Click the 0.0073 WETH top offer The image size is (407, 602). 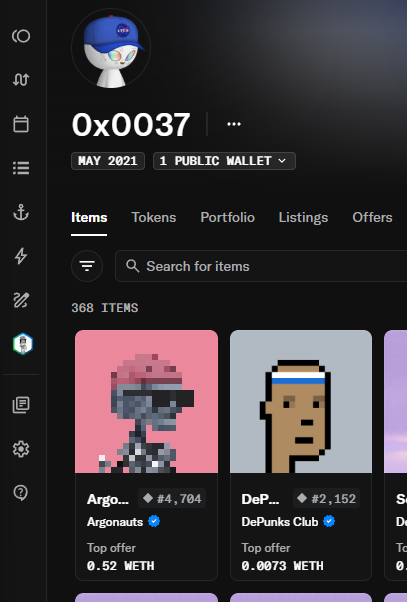pos(283,566)
